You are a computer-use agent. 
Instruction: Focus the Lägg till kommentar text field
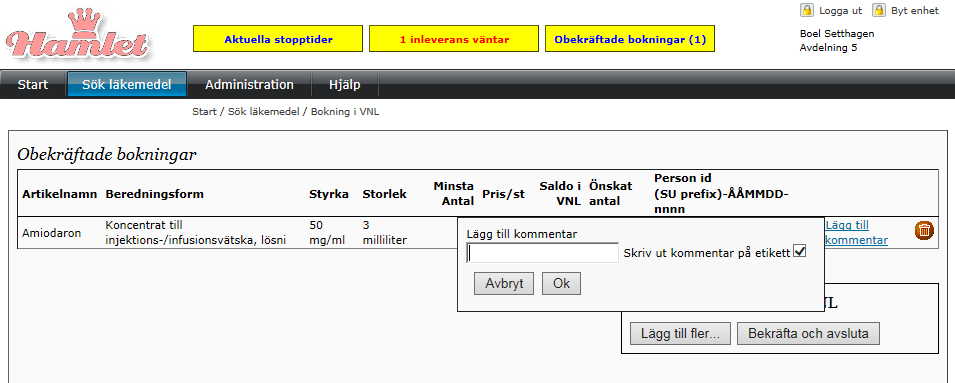[x=543, y=253]
